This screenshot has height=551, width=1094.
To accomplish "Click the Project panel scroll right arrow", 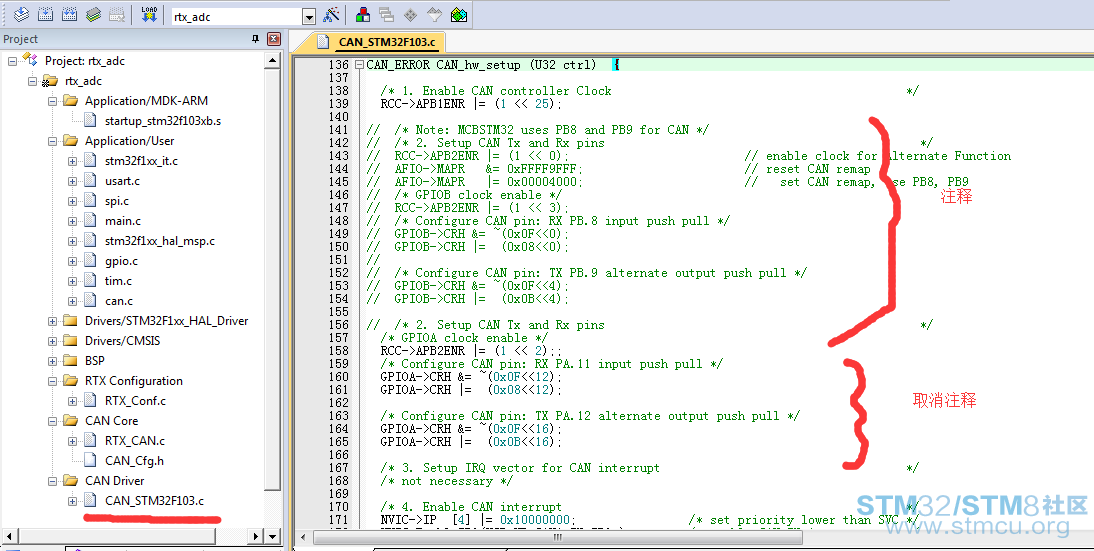I will [256, 536].
